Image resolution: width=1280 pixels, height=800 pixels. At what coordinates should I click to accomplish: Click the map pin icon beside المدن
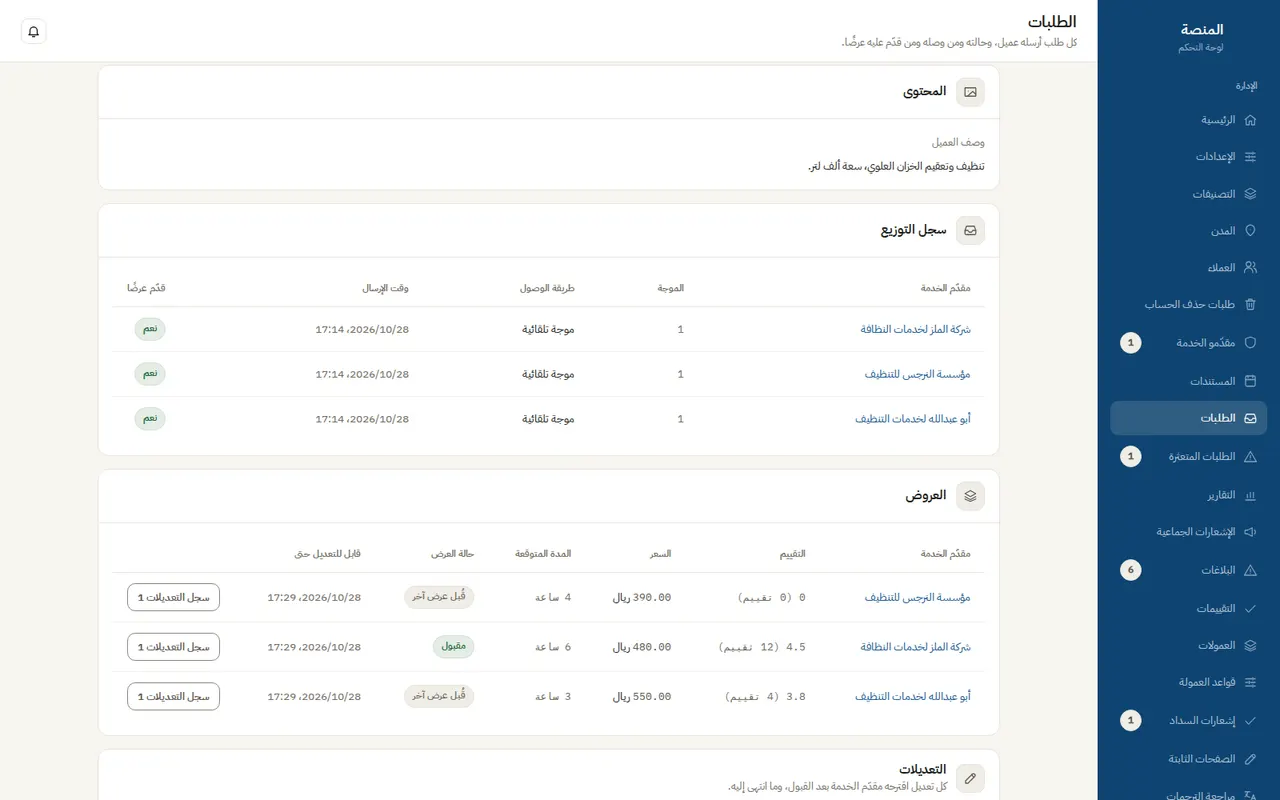pyautogui.click(x=1250, y=231)
